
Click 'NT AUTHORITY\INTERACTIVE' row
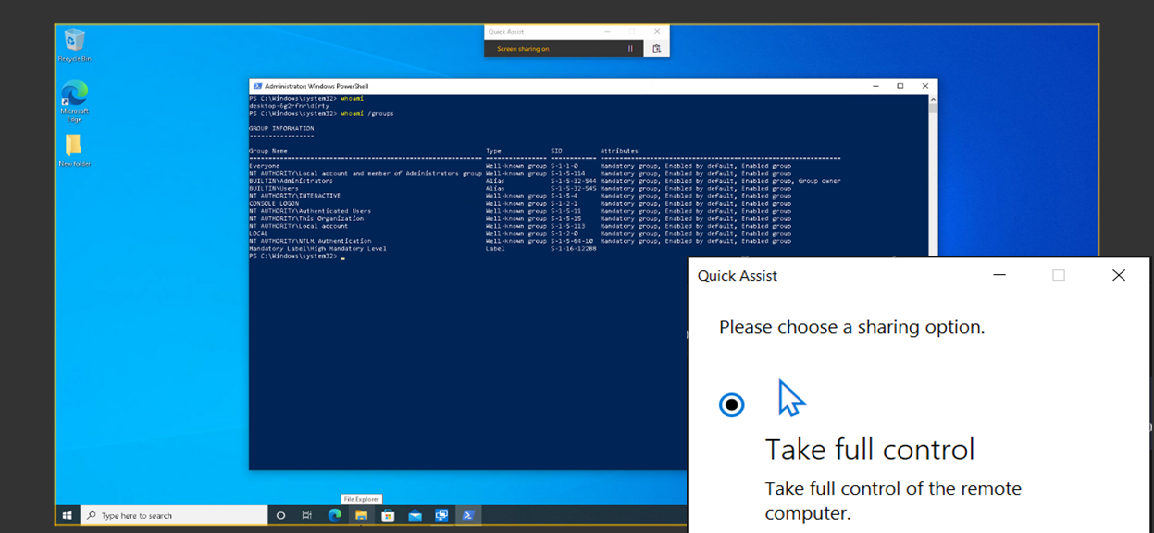pos(520,196)
